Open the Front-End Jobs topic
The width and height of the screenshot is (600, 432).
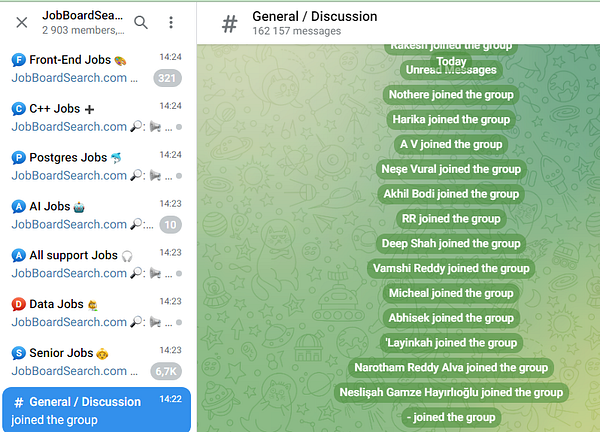pyautogui.click(x=96, y=69)
